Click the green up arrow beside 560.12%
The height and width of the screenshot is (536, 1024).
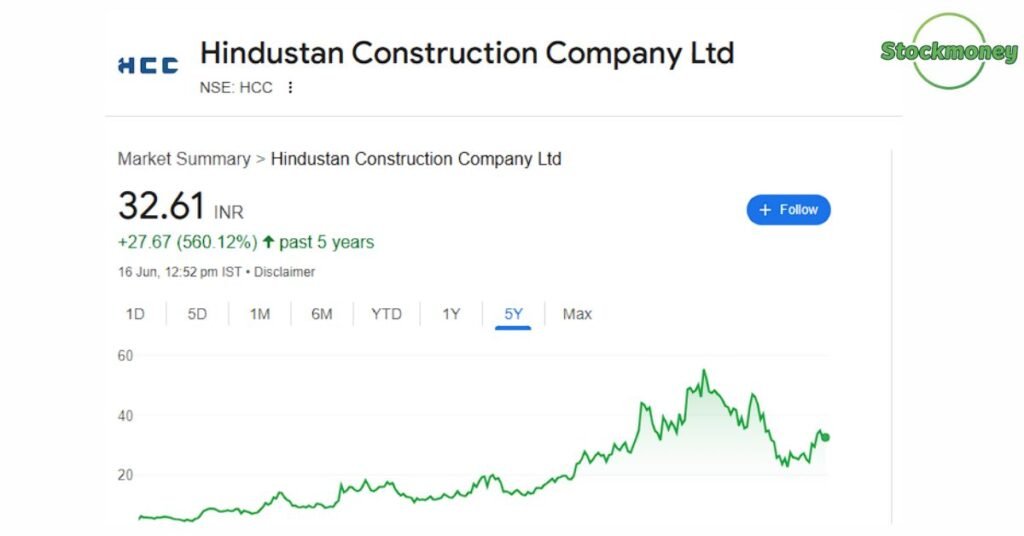pyautogui.click(x=268, y=242)
